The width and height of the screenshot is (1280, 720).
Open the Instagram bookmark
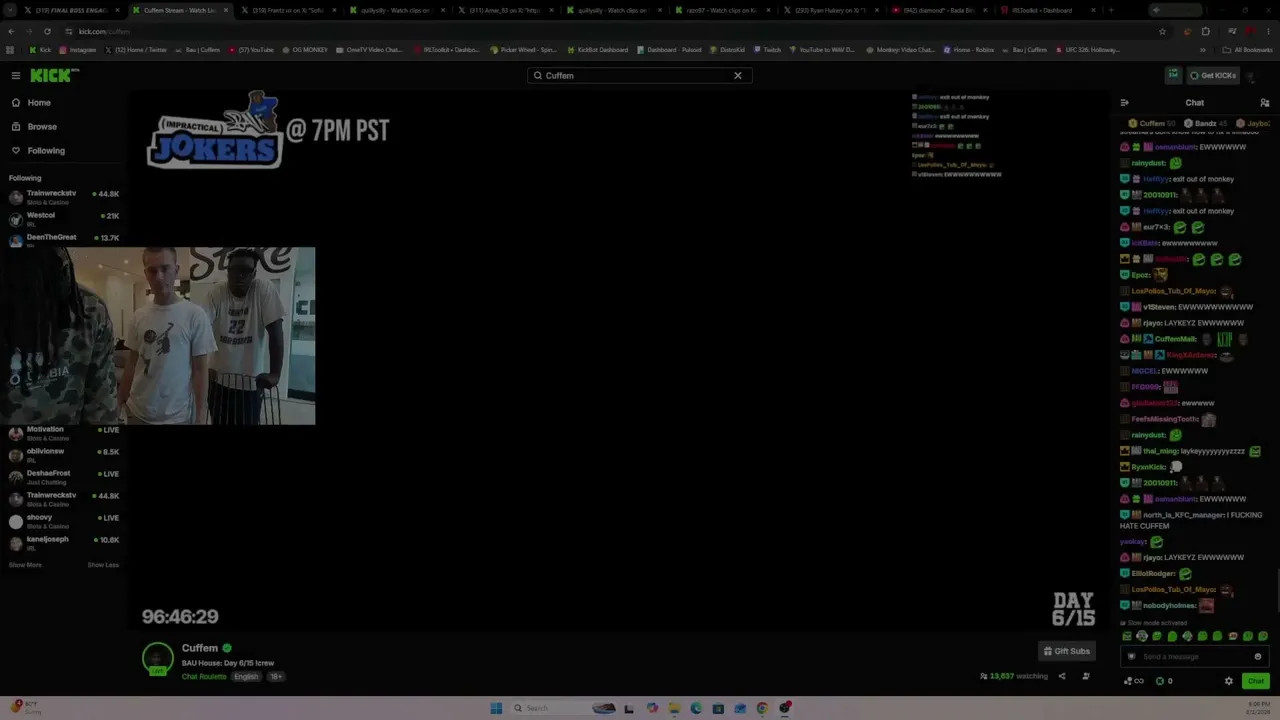coord(78,49)
